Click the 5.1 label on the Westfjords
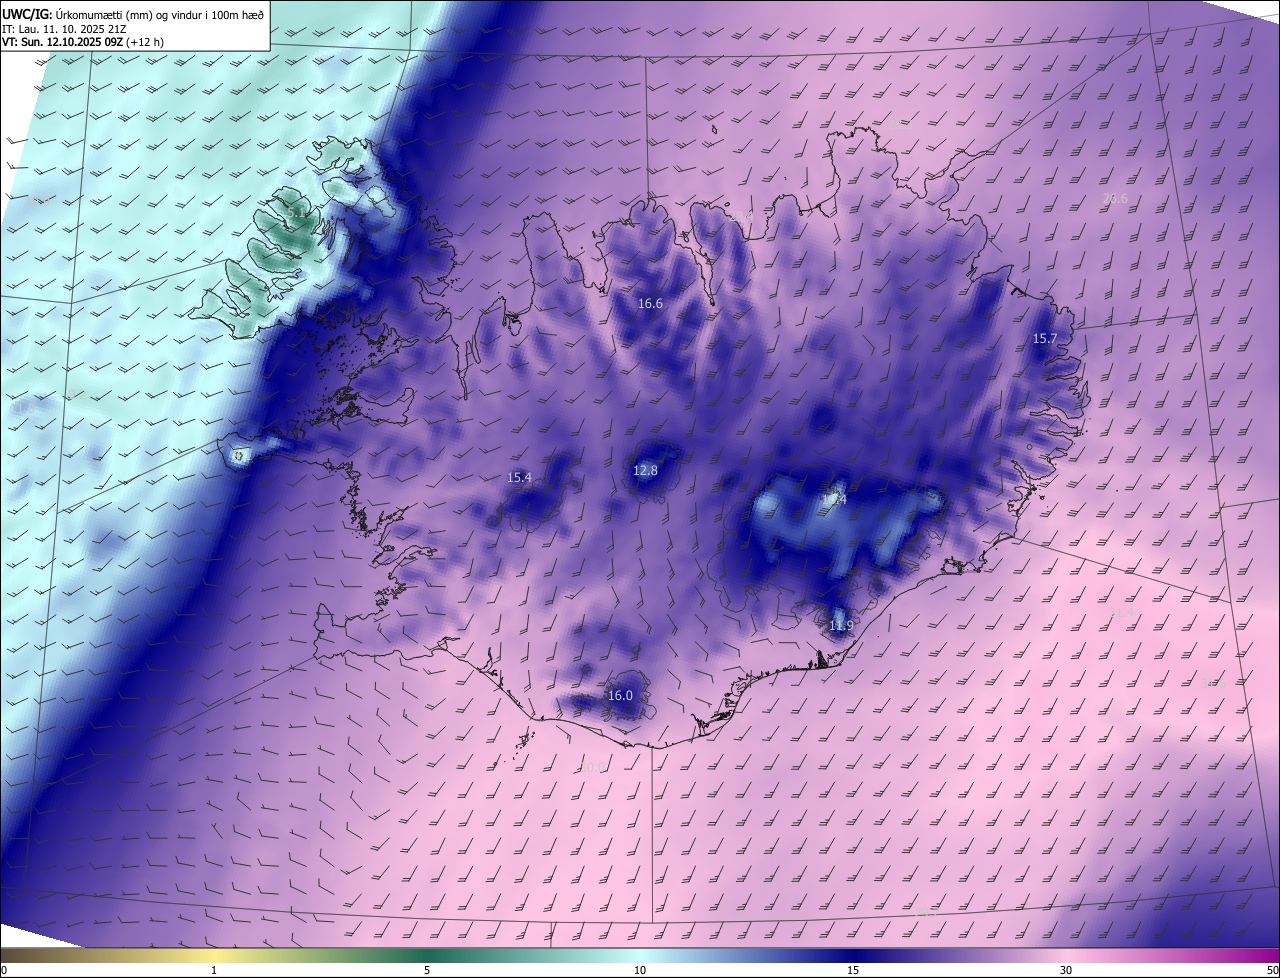Image resolution: width=1280 pixels, height=978 pixels. [x=297, y=213]
